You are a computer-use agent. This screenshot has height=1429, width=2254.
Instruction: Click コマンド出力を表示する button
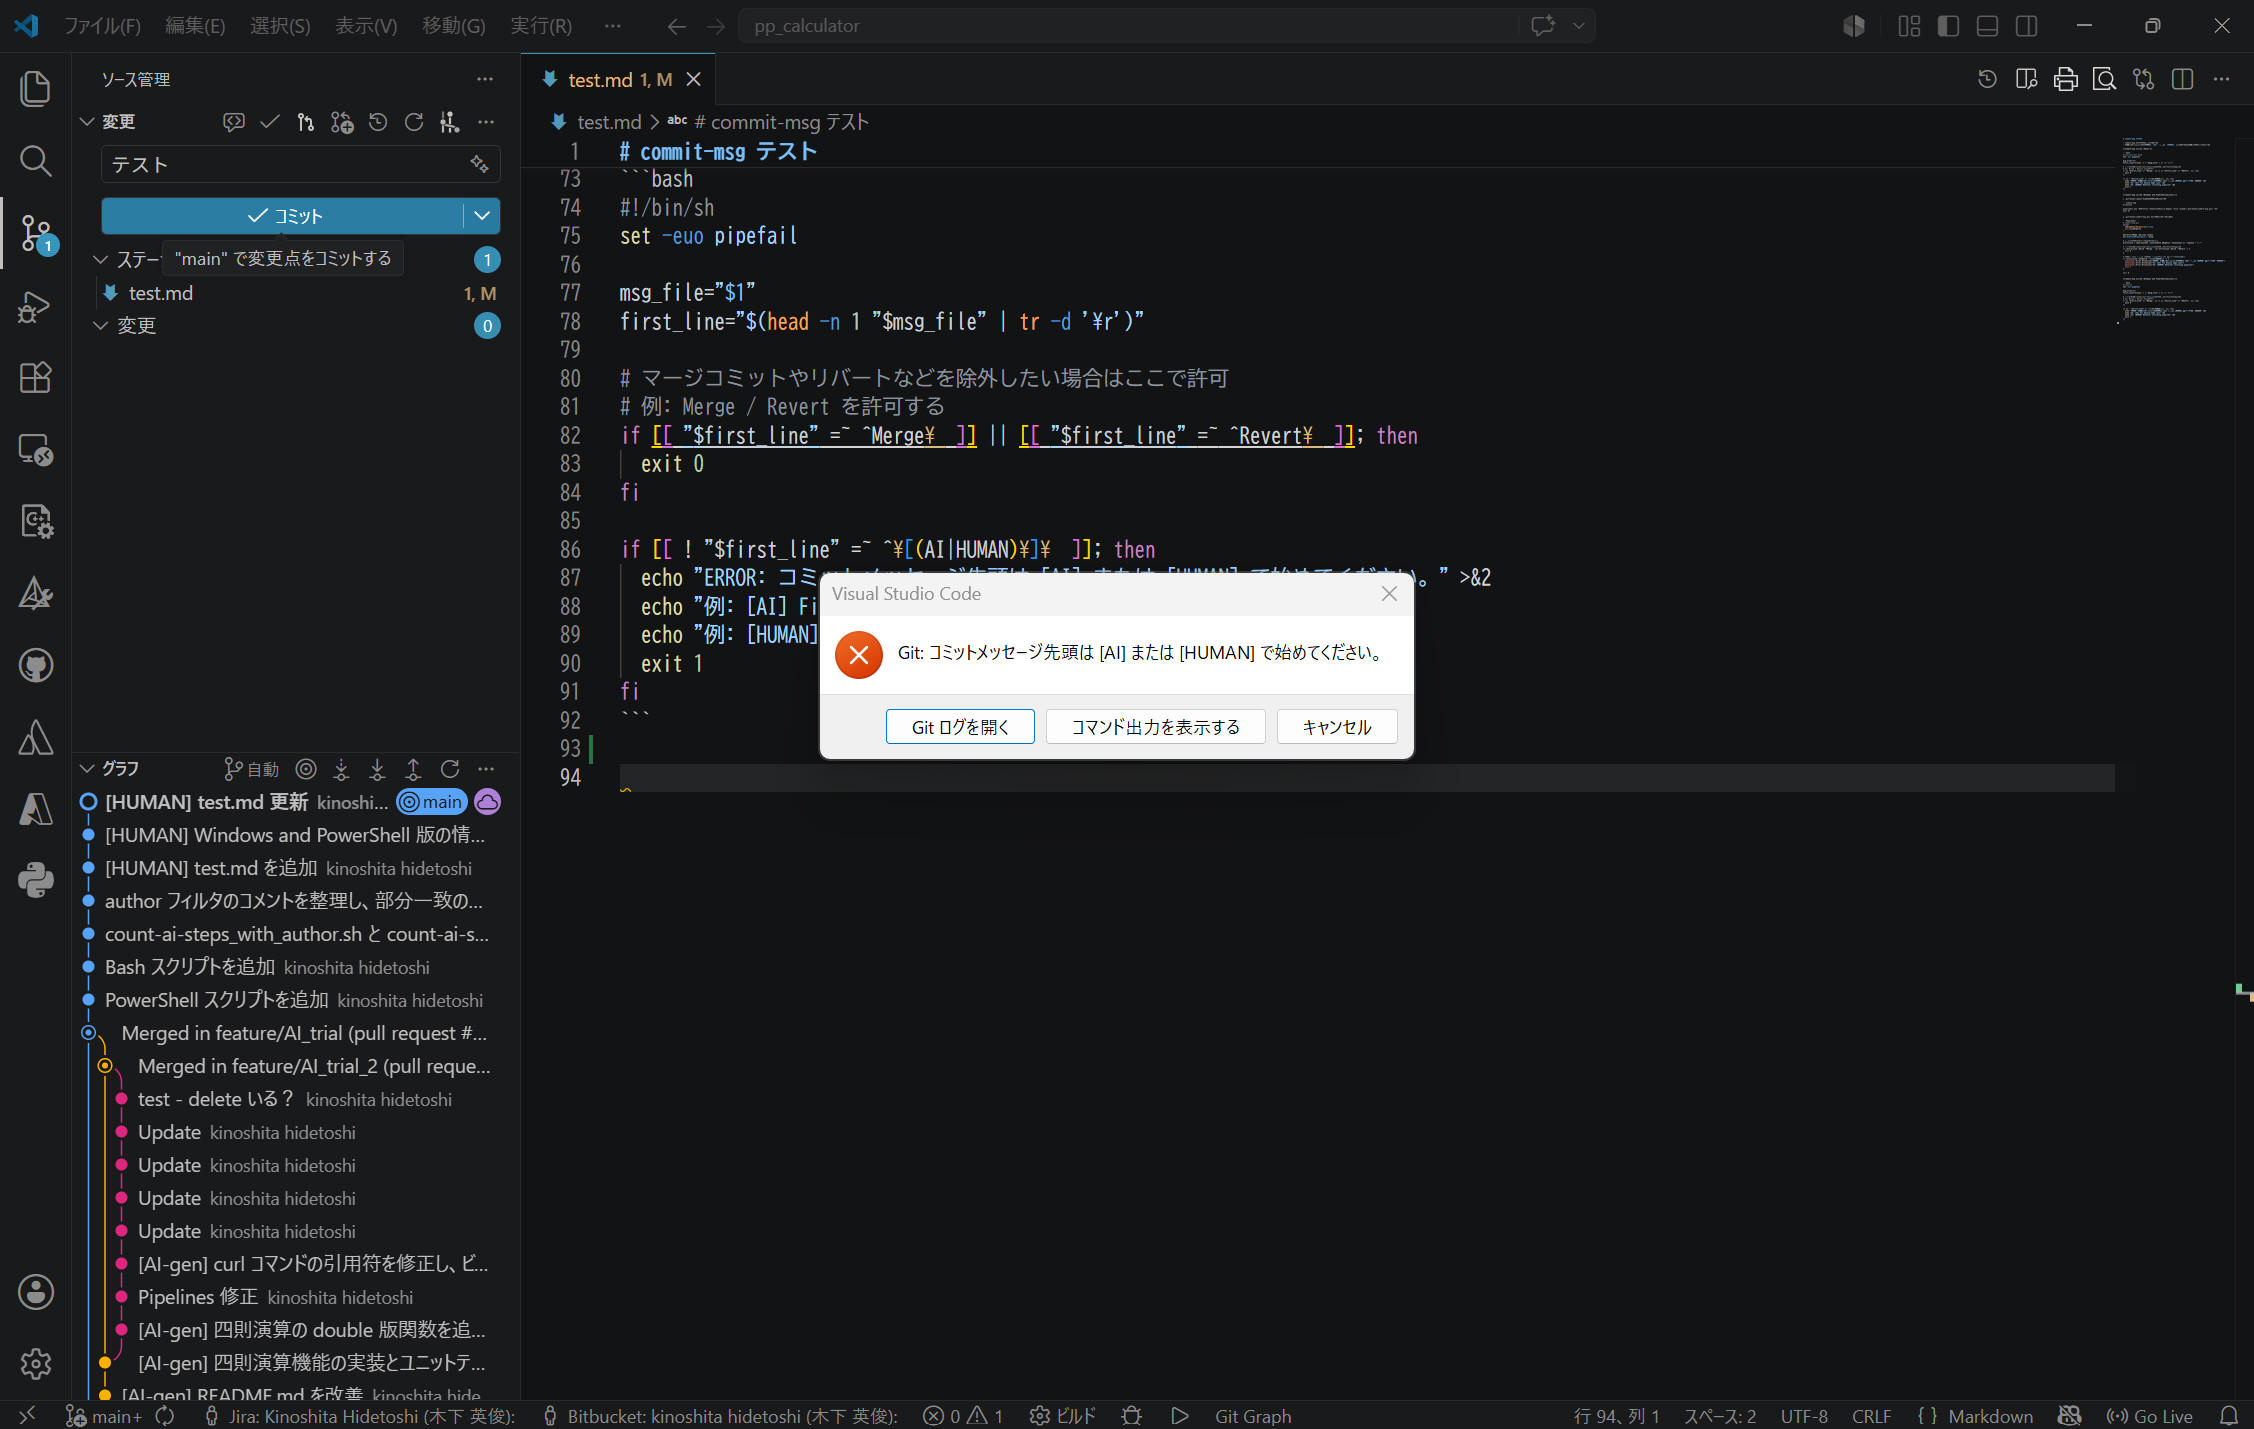click(1155, 727)
